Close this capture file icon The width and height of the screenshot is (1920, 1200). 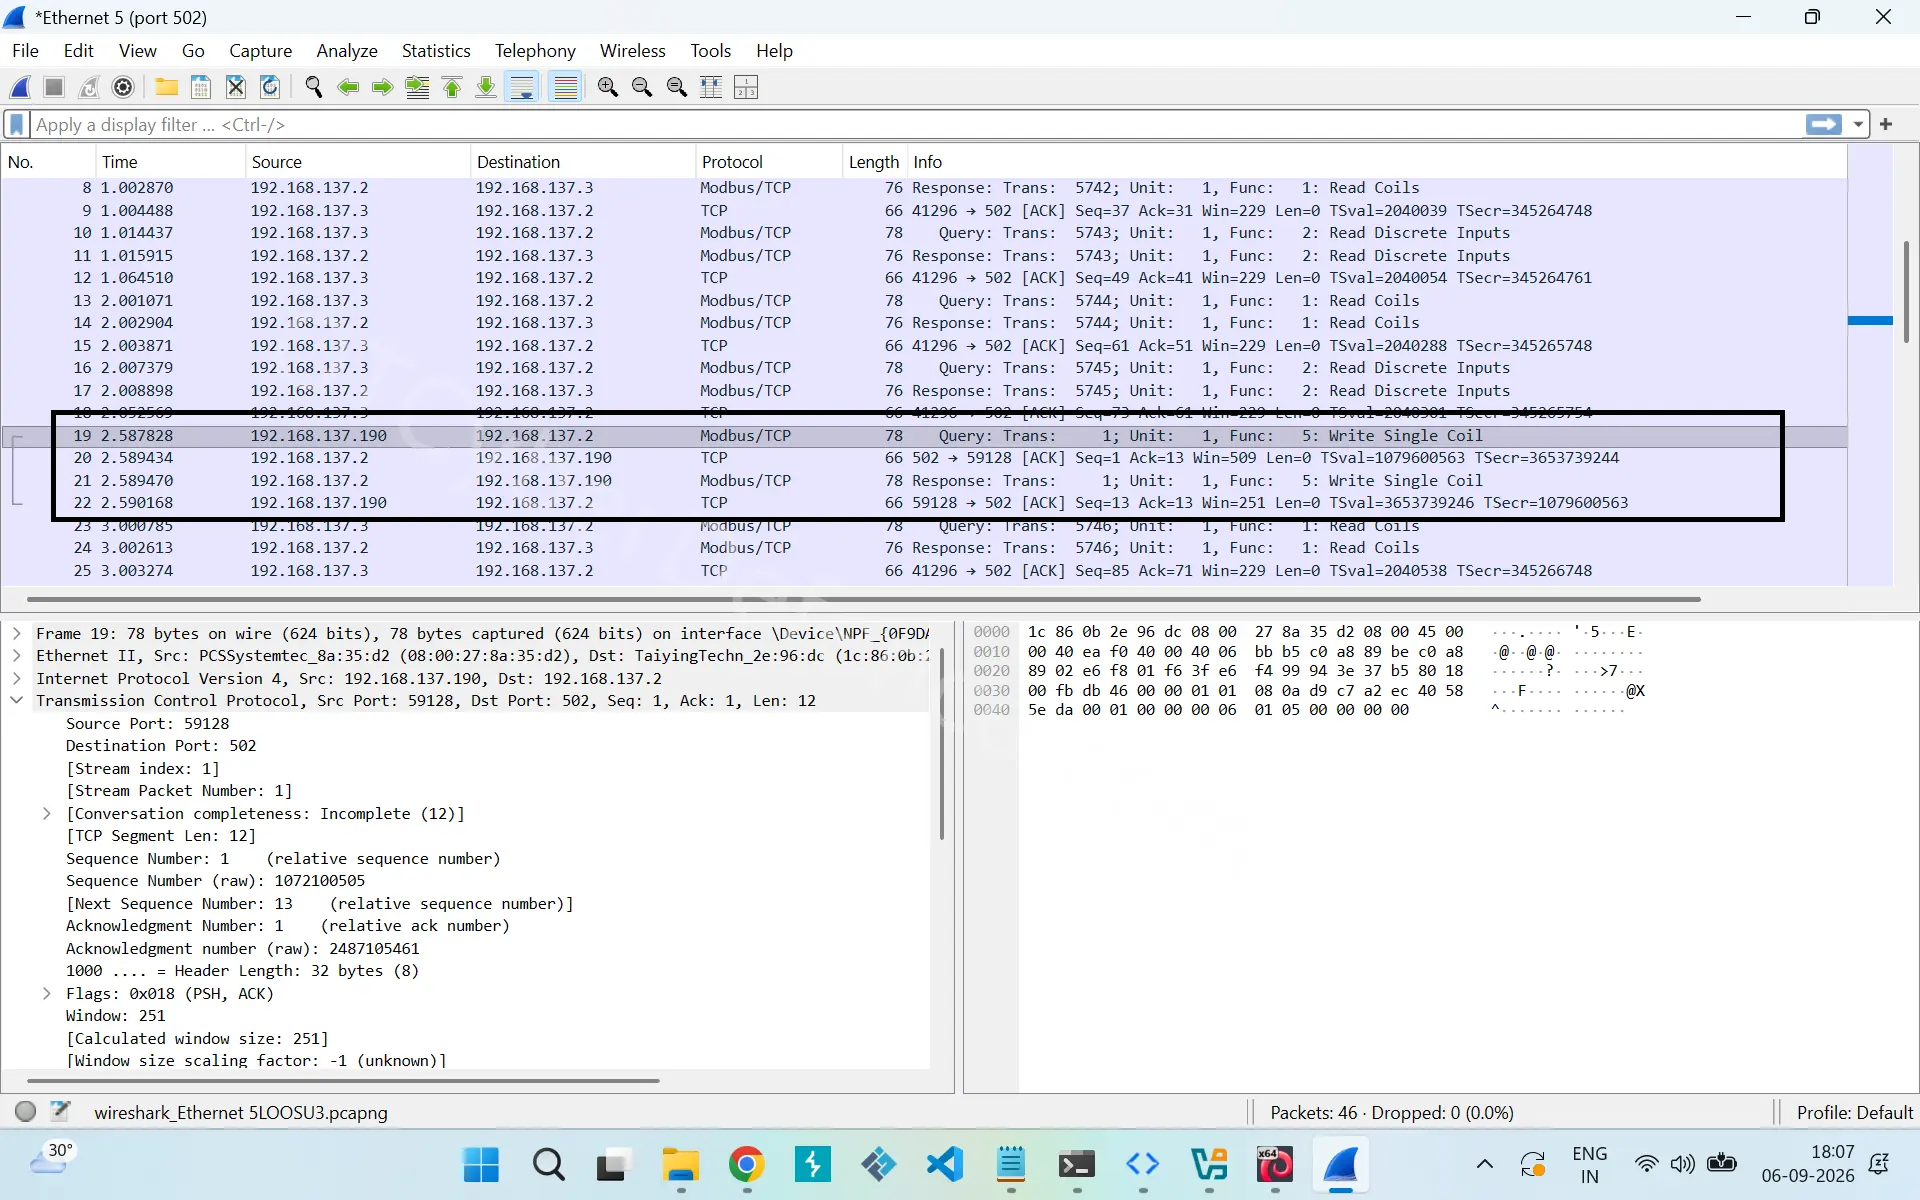tap(235, 87)
